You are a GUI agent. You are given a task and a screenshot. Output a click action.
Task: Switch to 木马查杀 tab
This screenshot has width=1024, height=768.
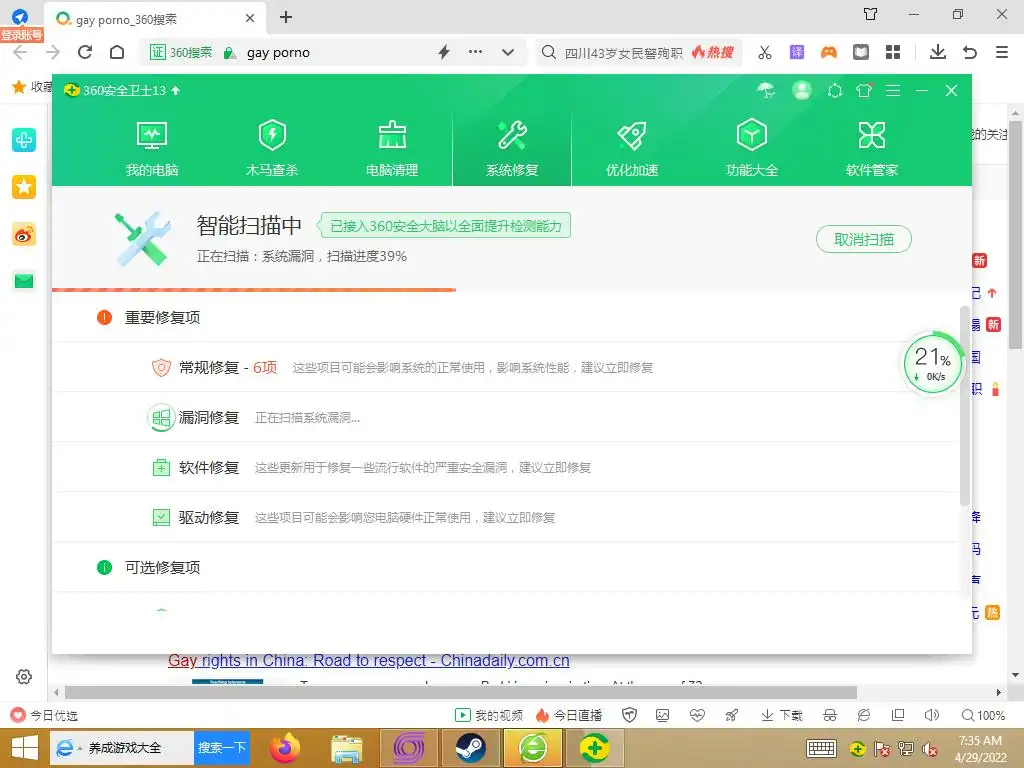pyautogui.click(x=272, y=149)
